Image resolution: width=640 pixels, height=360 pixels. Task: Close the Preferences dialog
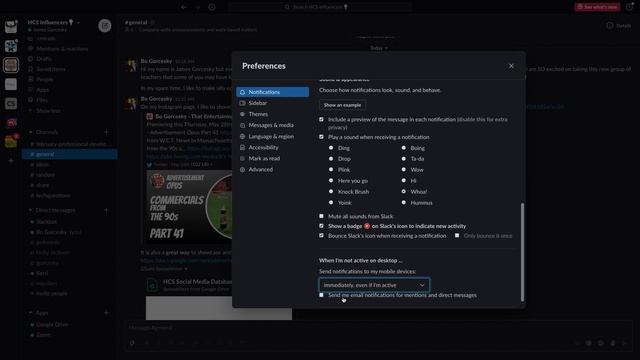511,66
